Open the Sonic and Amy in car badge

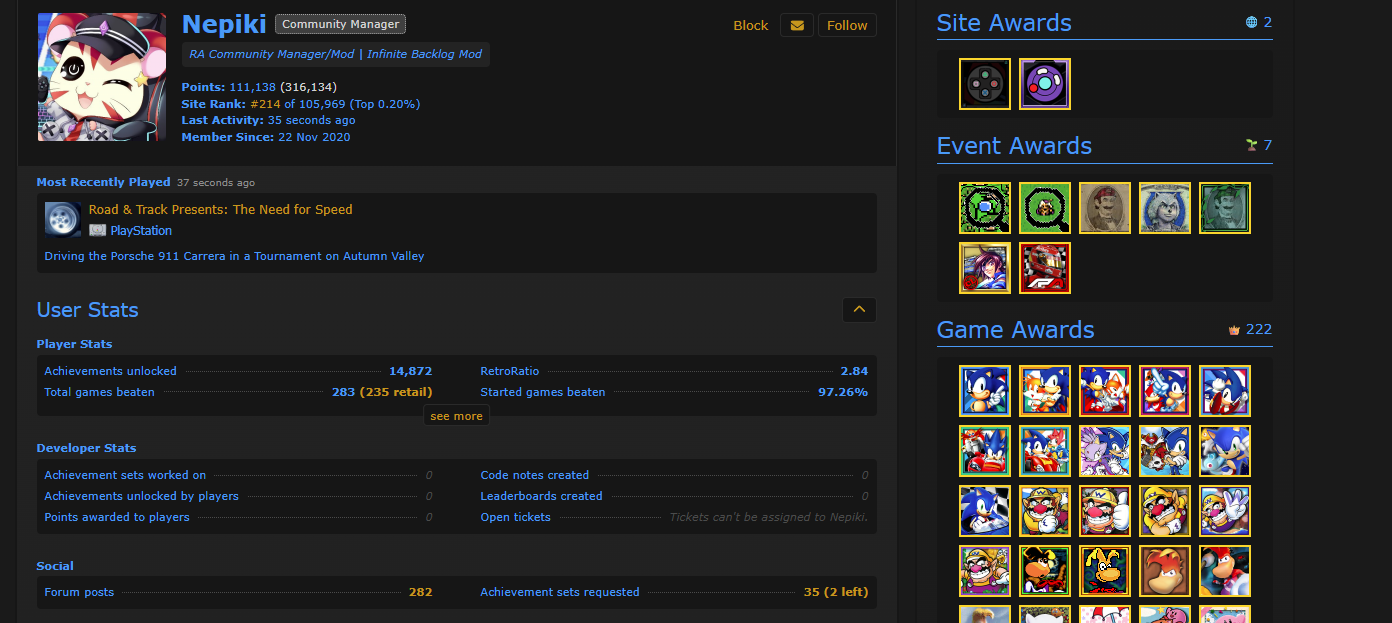click(x=1045, y=451)
